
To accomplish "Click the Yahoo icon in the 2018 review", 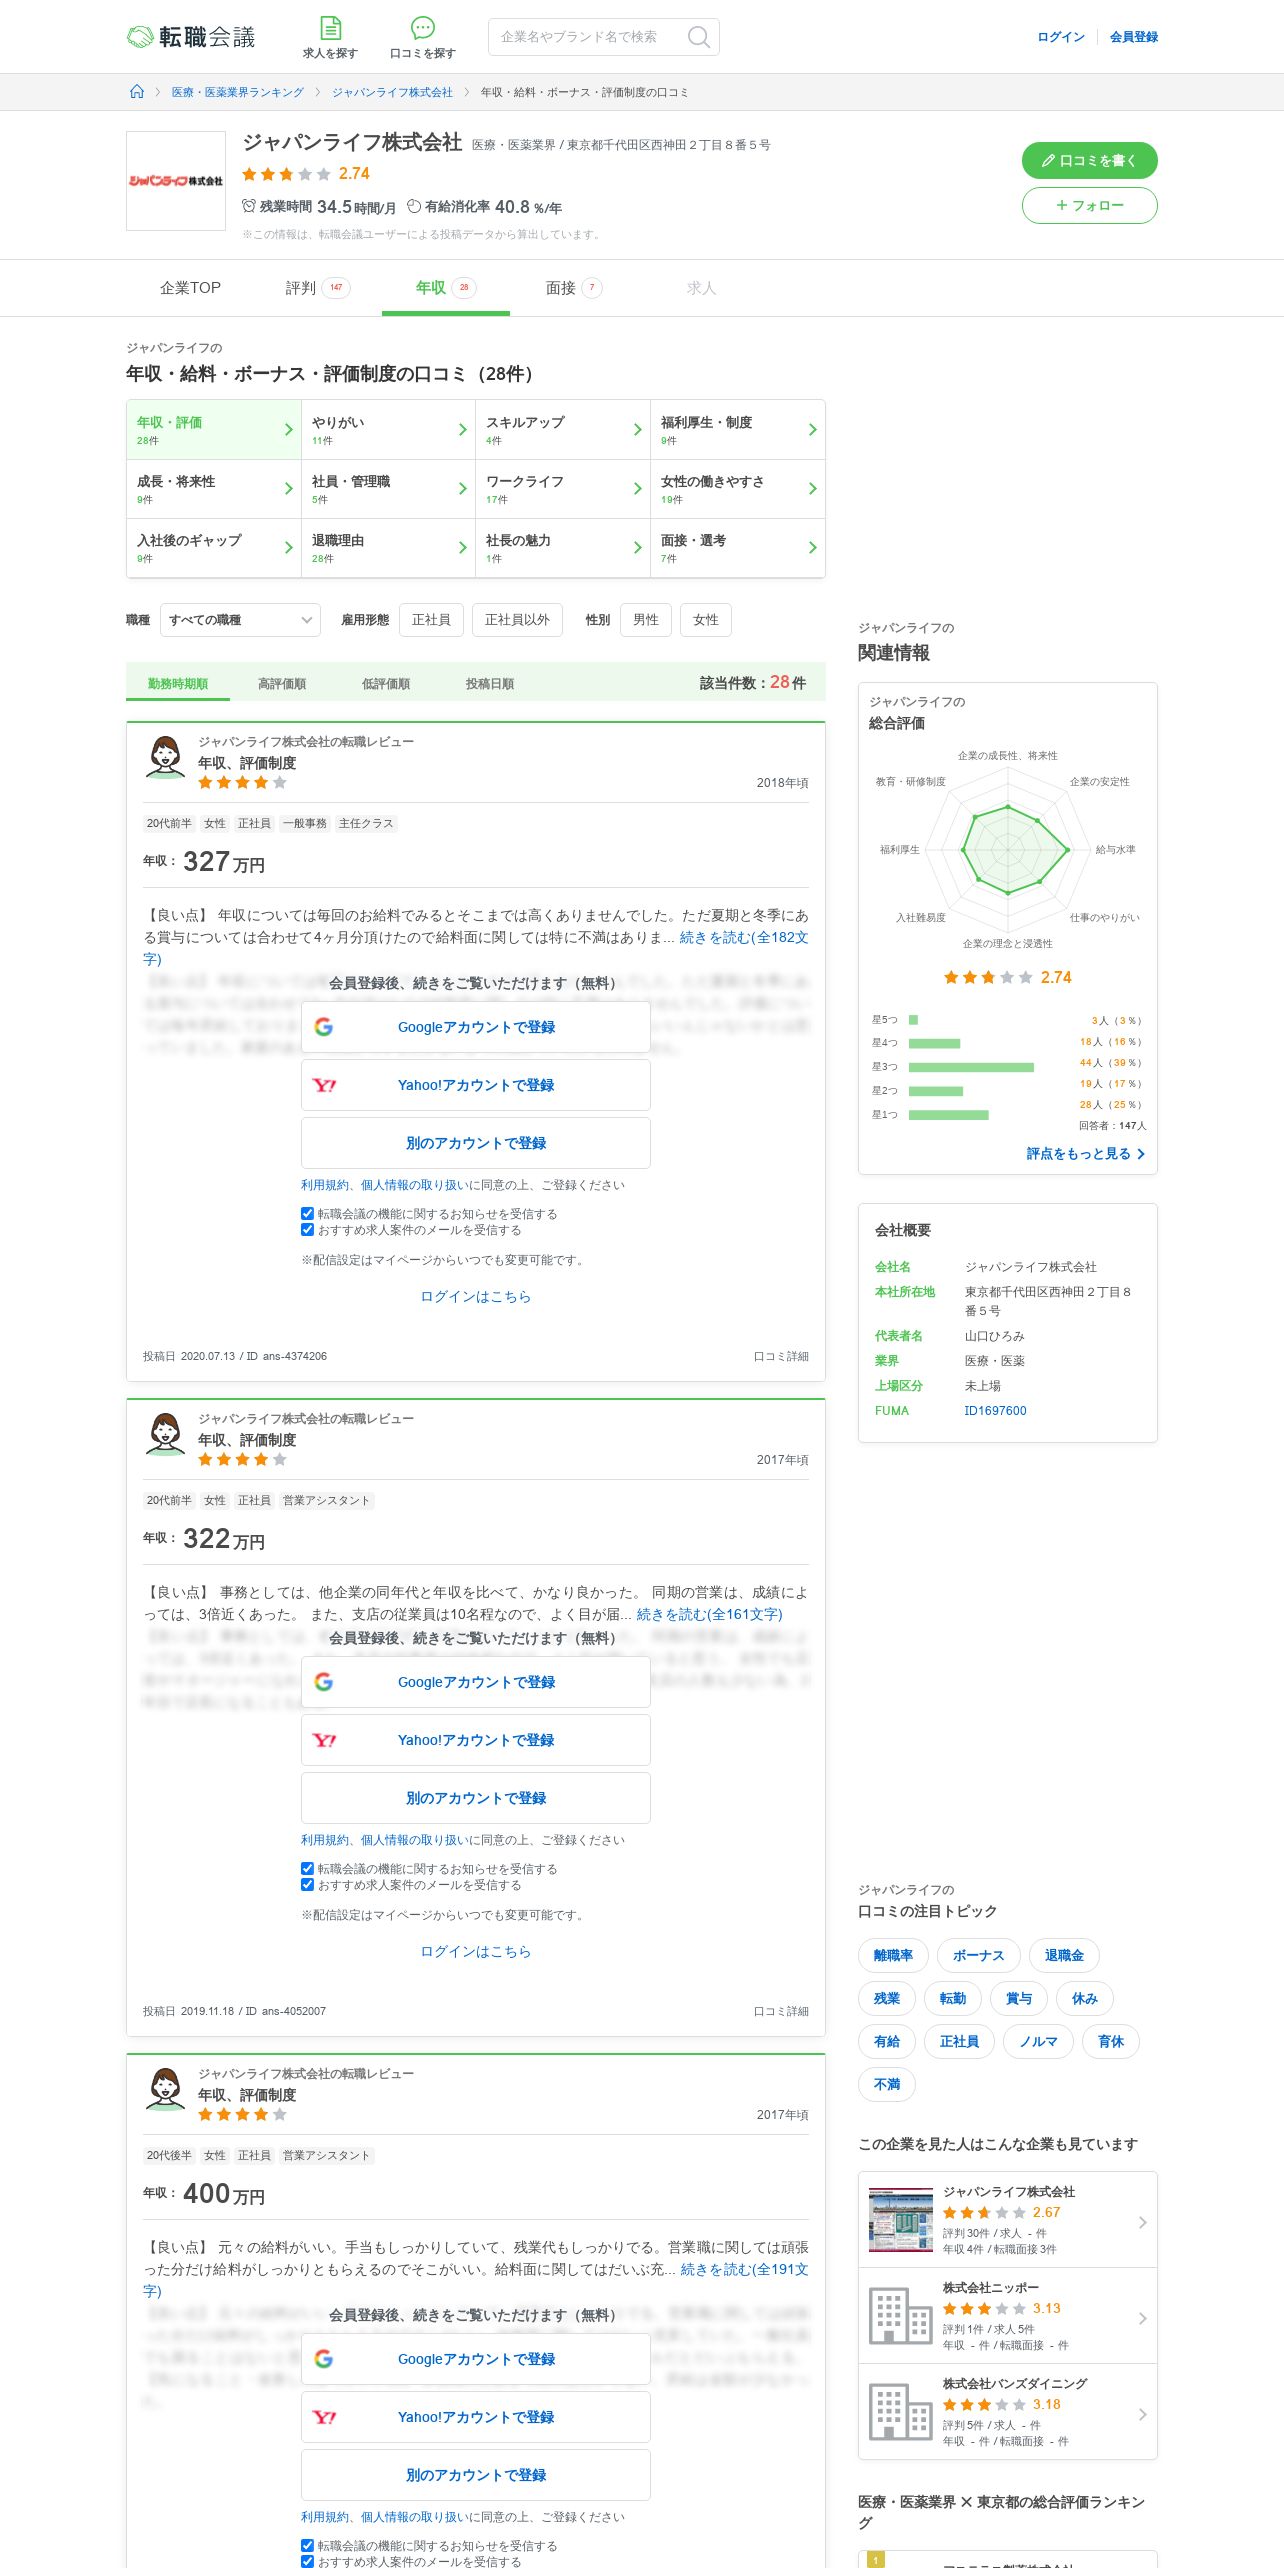I will click(x=324, y=1085).
